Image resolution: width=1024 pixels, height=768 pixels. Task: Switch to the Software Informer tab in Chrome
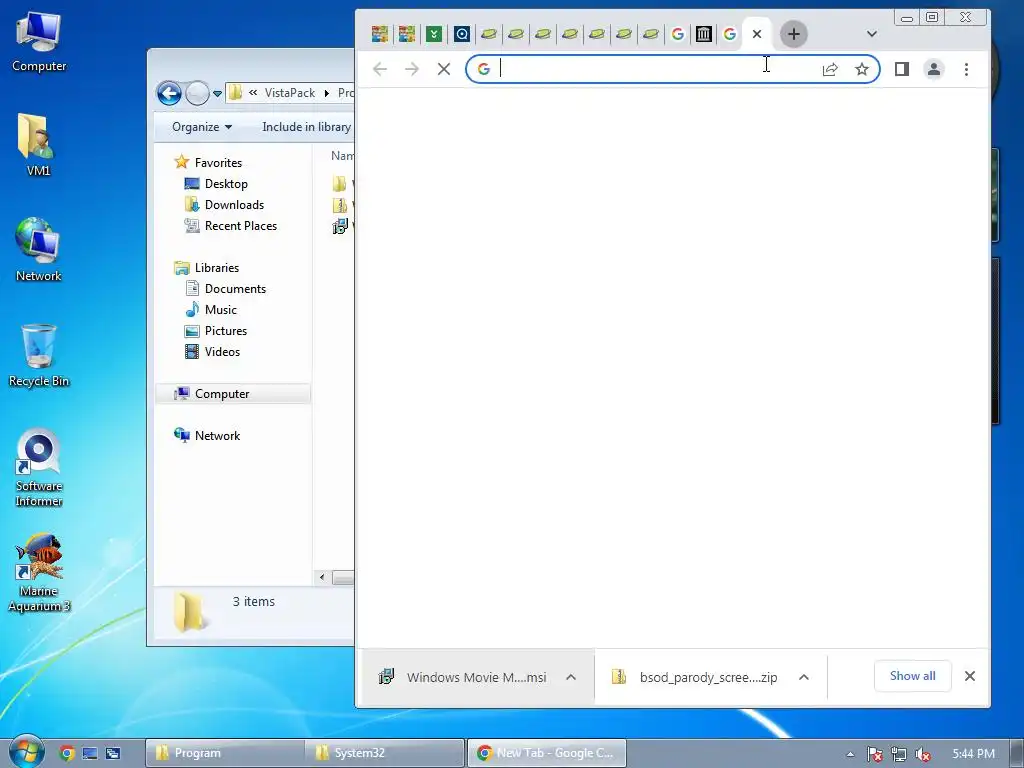(x=462, y=34)
